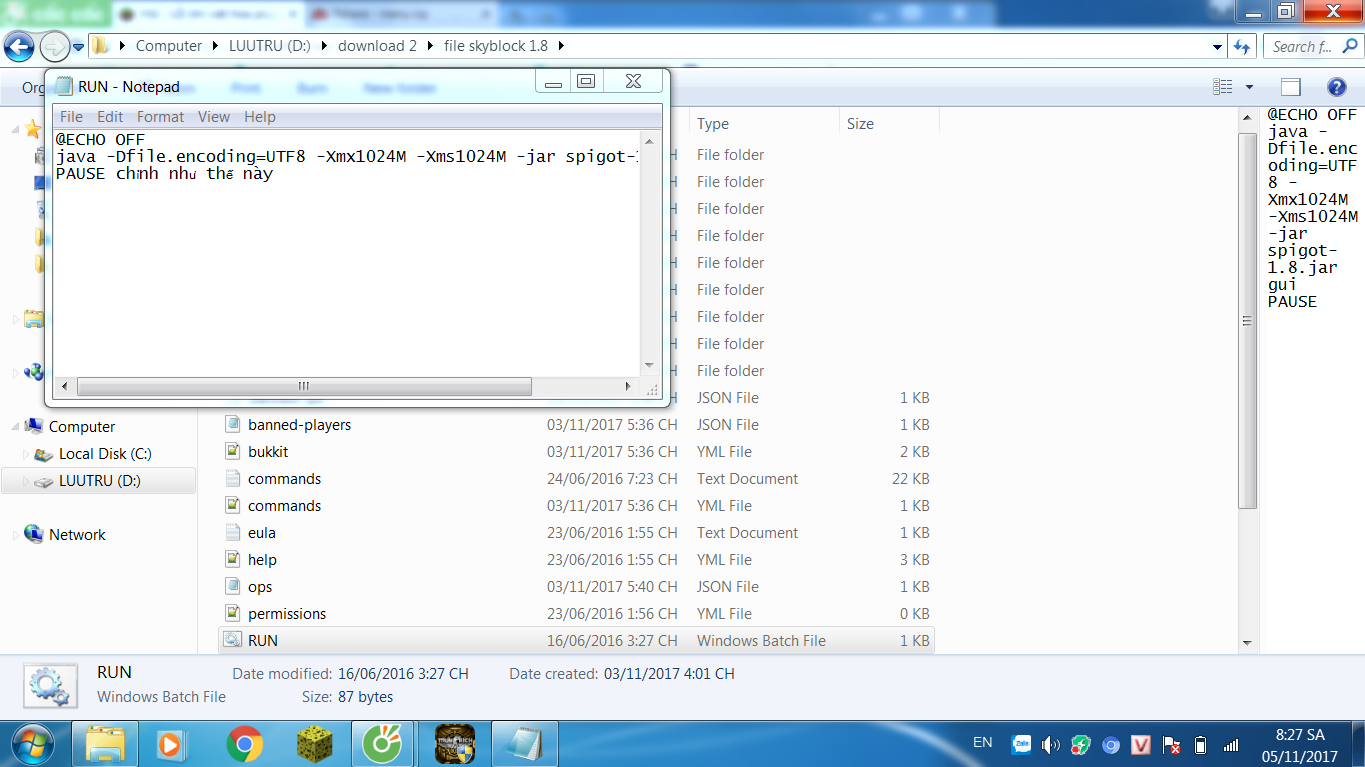Open the yellow sponge block taskbar icon
Screen dimensions: 1365x767
314,744
